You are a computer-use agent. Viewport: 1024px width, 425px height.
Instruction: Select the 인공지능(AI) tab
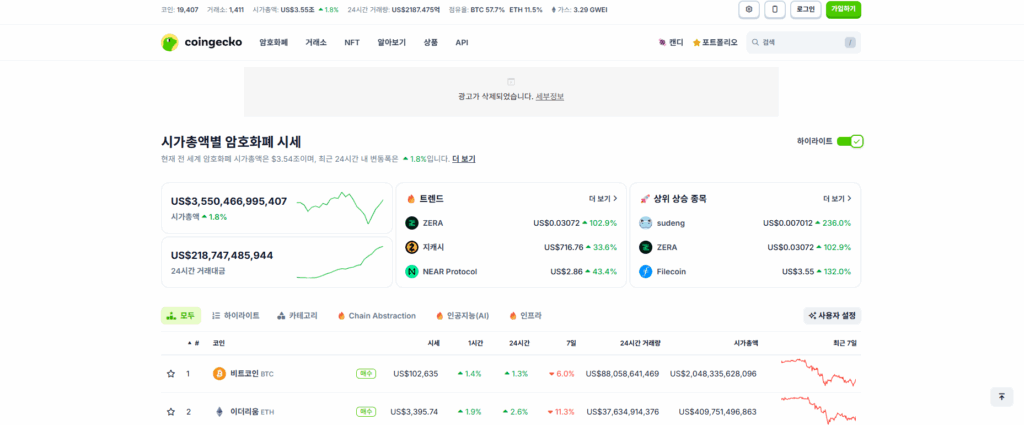[462, 315]
